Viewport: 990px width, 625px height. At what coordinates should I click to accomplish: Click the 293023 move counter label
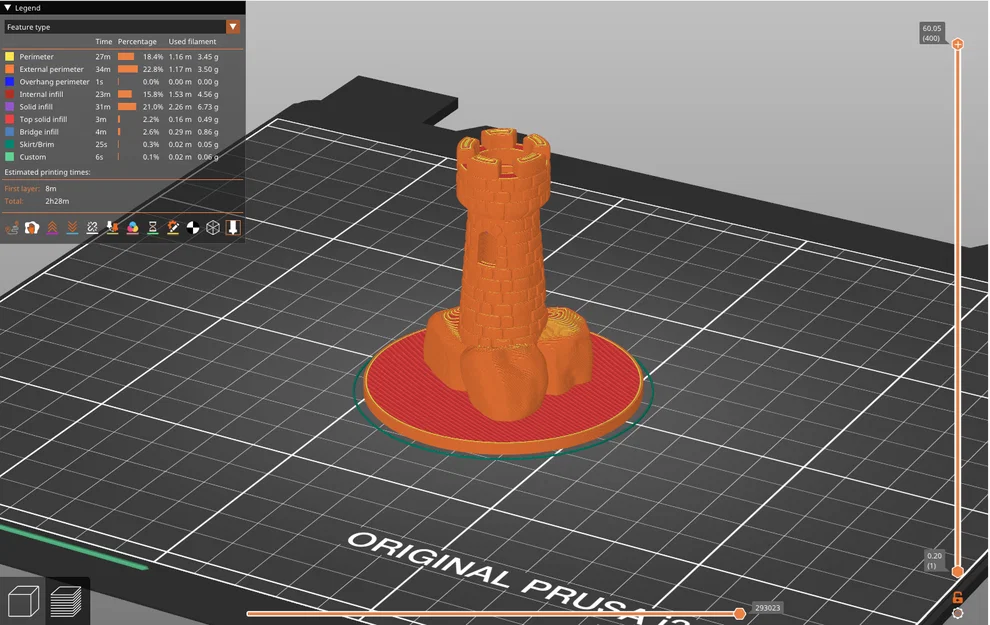(x=767, y=608)
